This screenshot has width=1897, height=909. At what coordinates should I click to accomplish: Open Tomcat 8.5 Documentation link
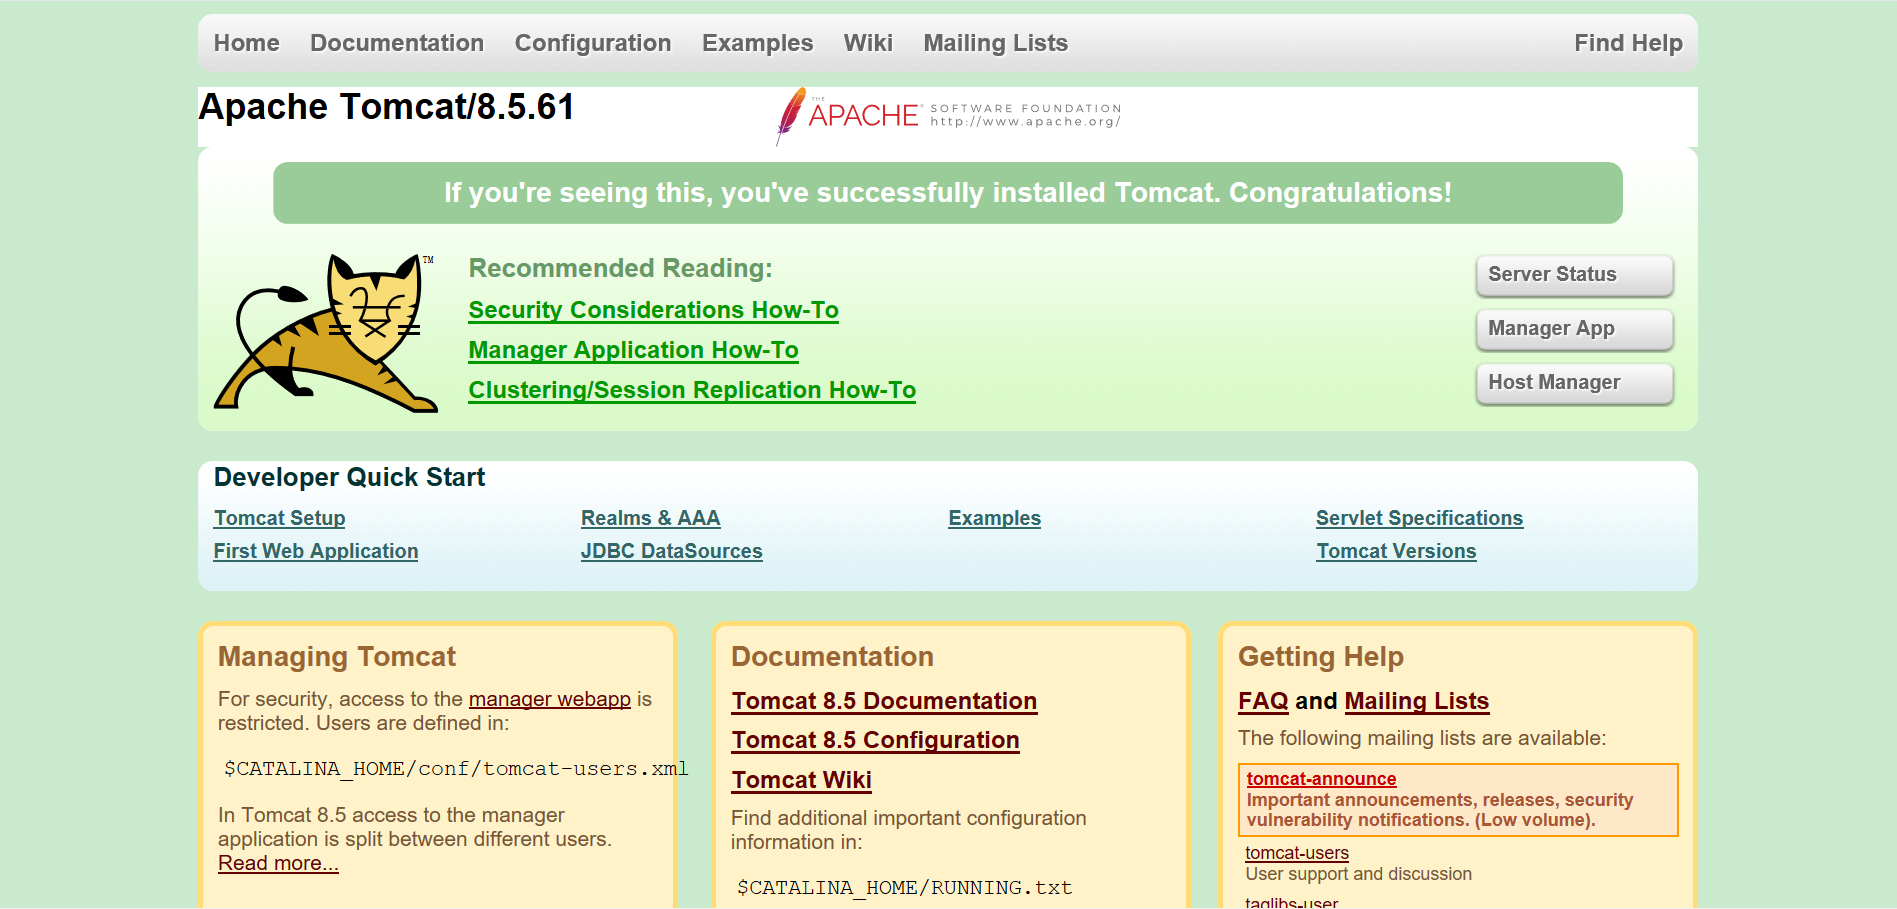[884, 701]
